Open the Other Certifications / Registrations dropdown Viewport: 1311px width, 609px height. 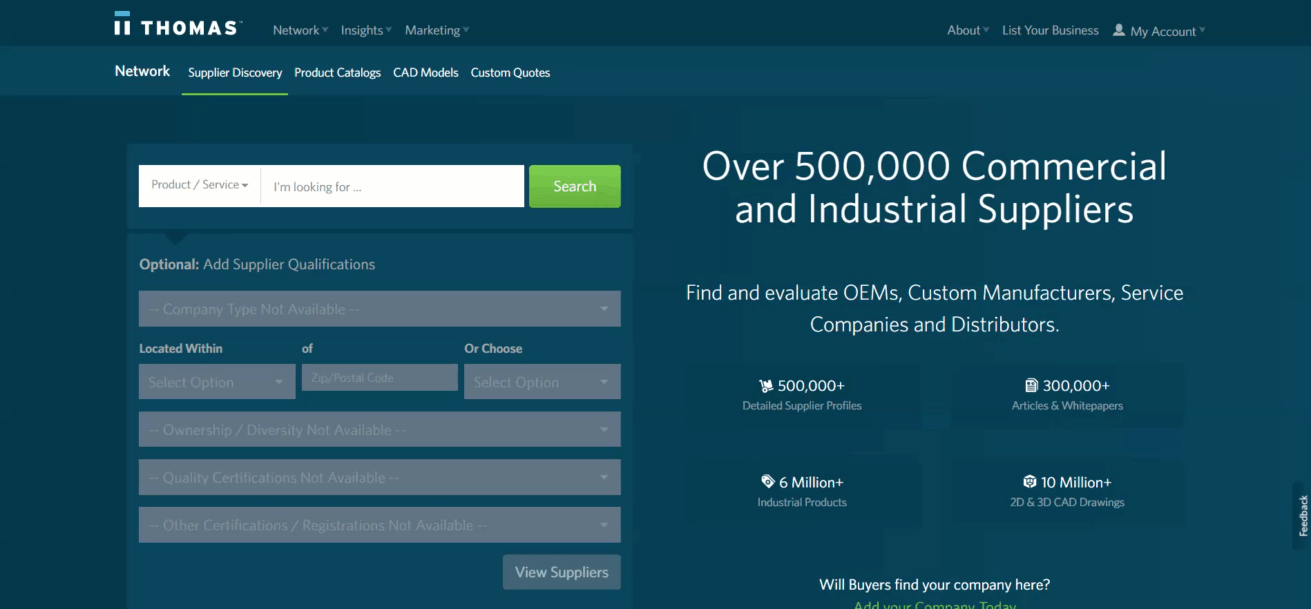(x=380, y=525)
